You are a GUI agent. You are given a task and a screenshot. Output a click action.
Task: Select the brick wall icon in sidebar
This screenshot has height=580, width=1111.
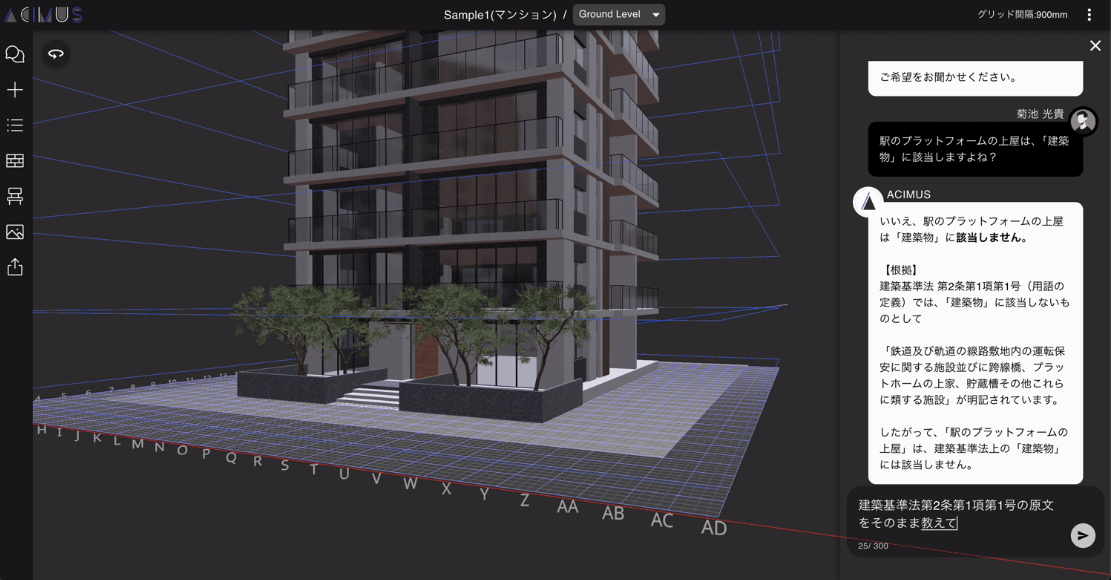(15, 161)
